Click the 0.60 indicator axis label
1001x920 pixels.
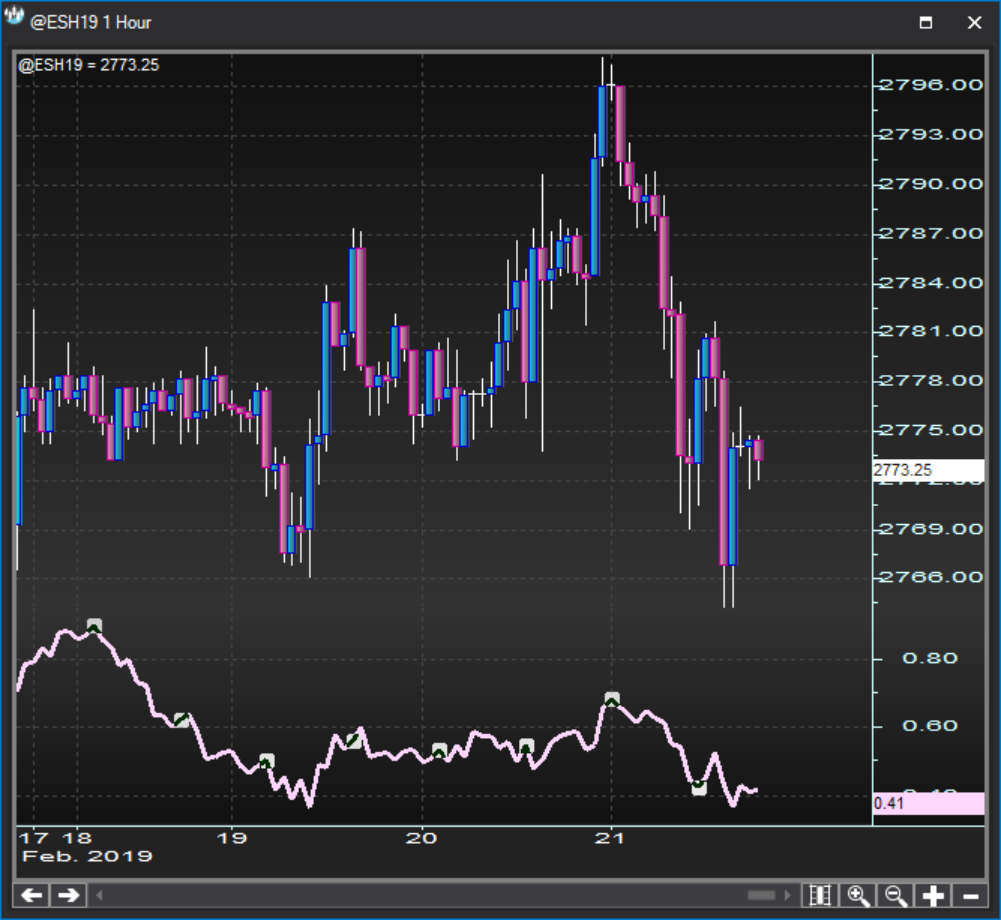pos(930,726)
